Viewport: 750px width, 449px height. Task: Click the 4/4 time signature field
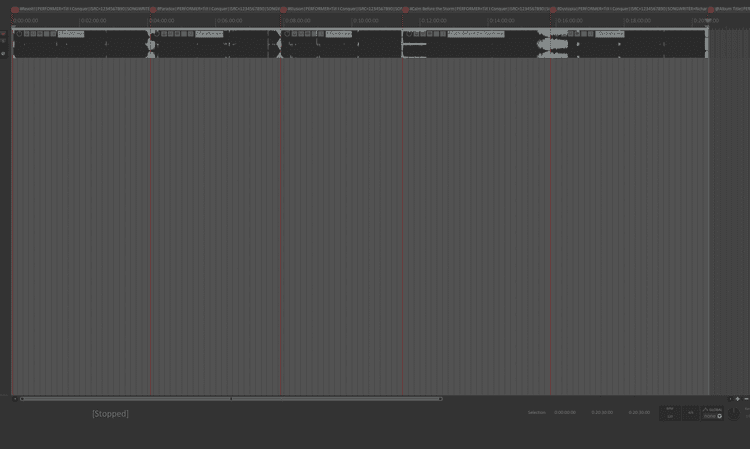[x=690, y=413]
